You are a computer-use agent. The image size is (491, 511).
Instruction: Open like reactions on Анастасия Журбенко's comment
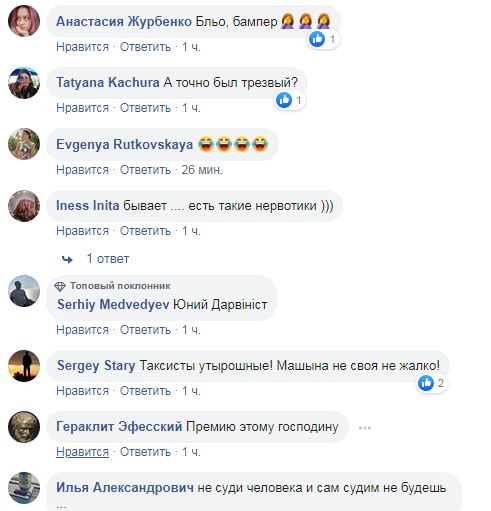[x=322, y=39]
